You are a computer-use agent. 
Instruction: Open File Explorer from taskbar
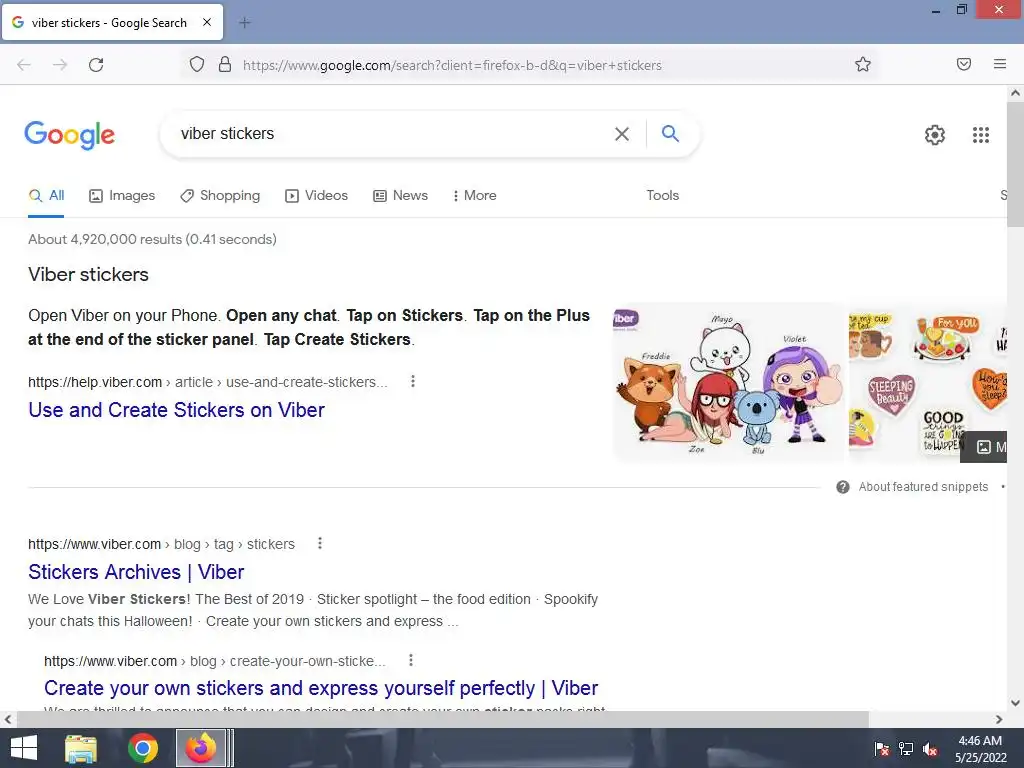[81, 748]
